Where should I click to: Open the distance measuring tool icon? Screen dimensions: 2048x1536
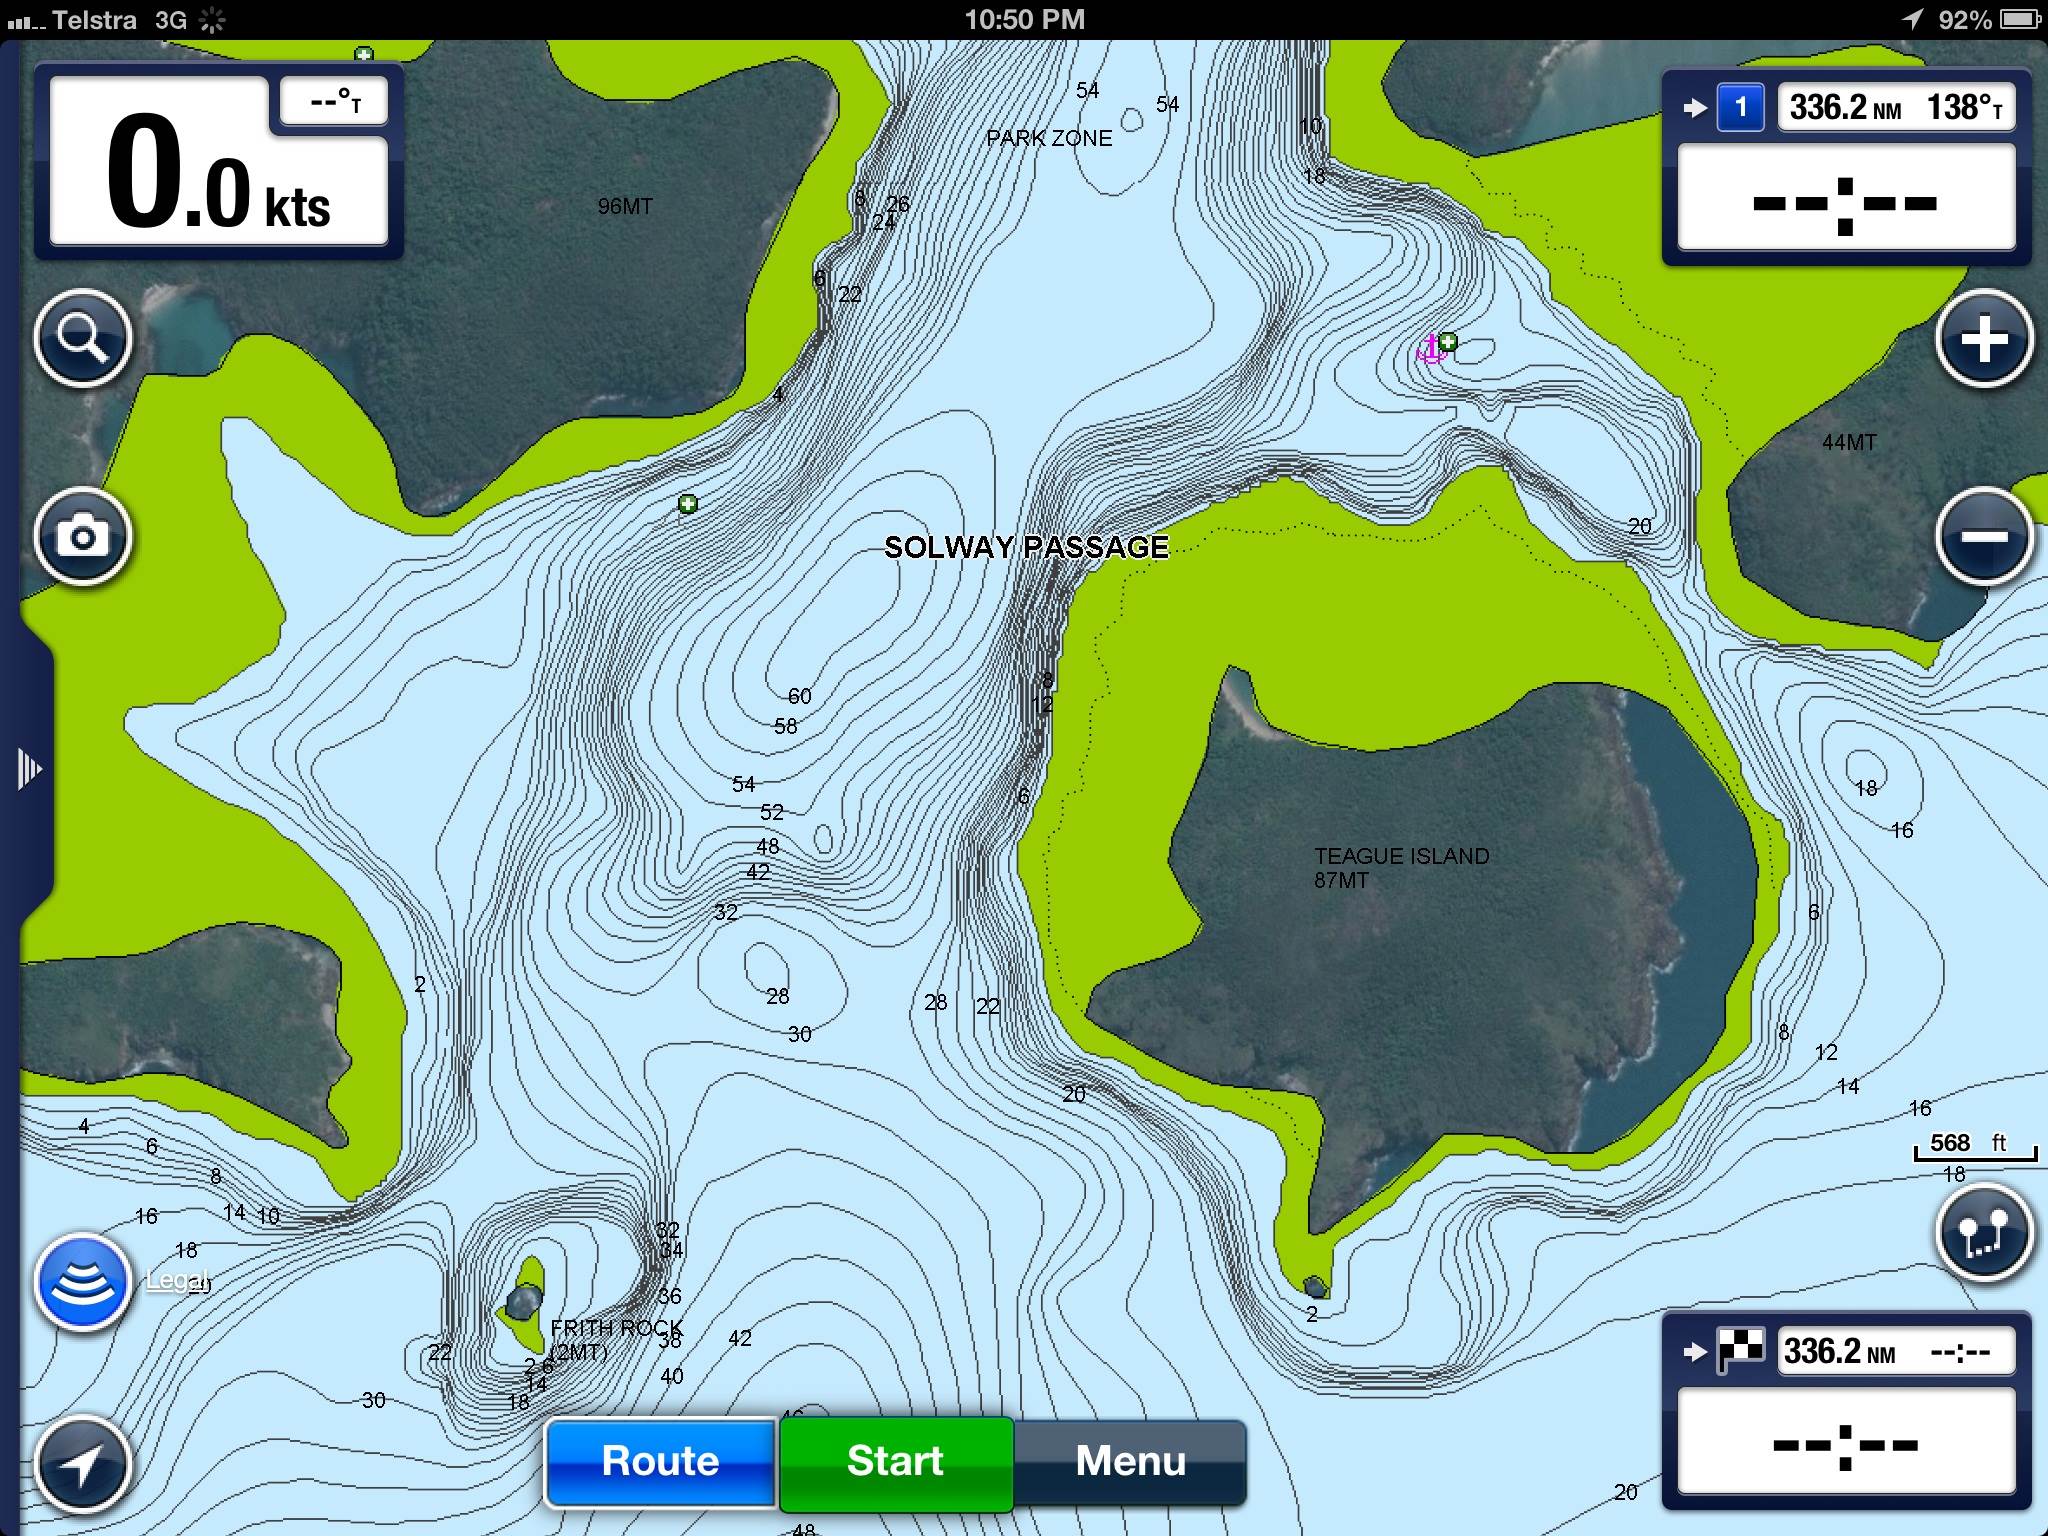pyautogui.click(x=1984, y=1232)
